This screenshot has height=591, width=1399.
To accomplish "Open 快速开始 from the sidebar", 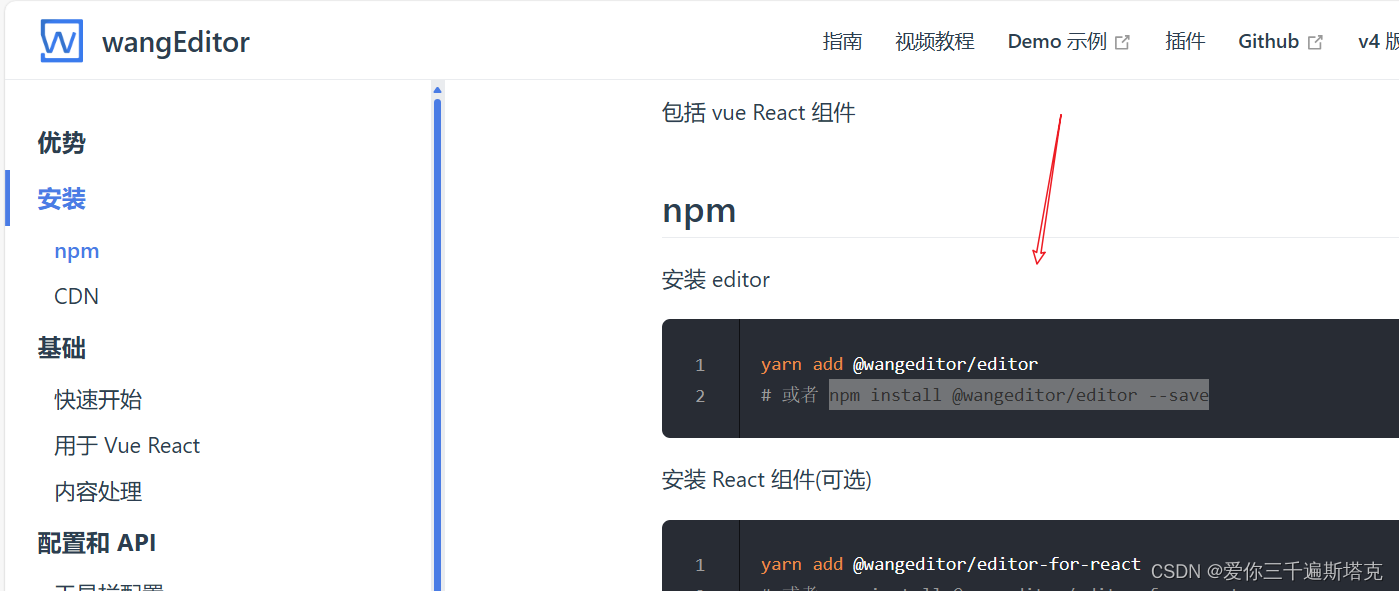I will (x=97, y=399).
